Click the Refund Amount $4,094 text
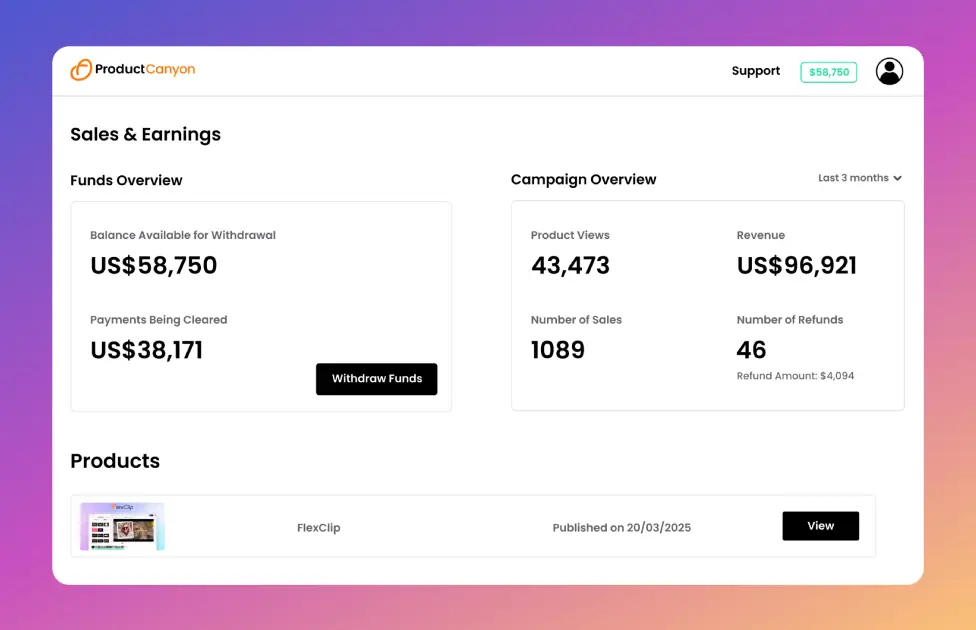The width and height of the screenshot is (976, 630). click(x=795, y=376)
